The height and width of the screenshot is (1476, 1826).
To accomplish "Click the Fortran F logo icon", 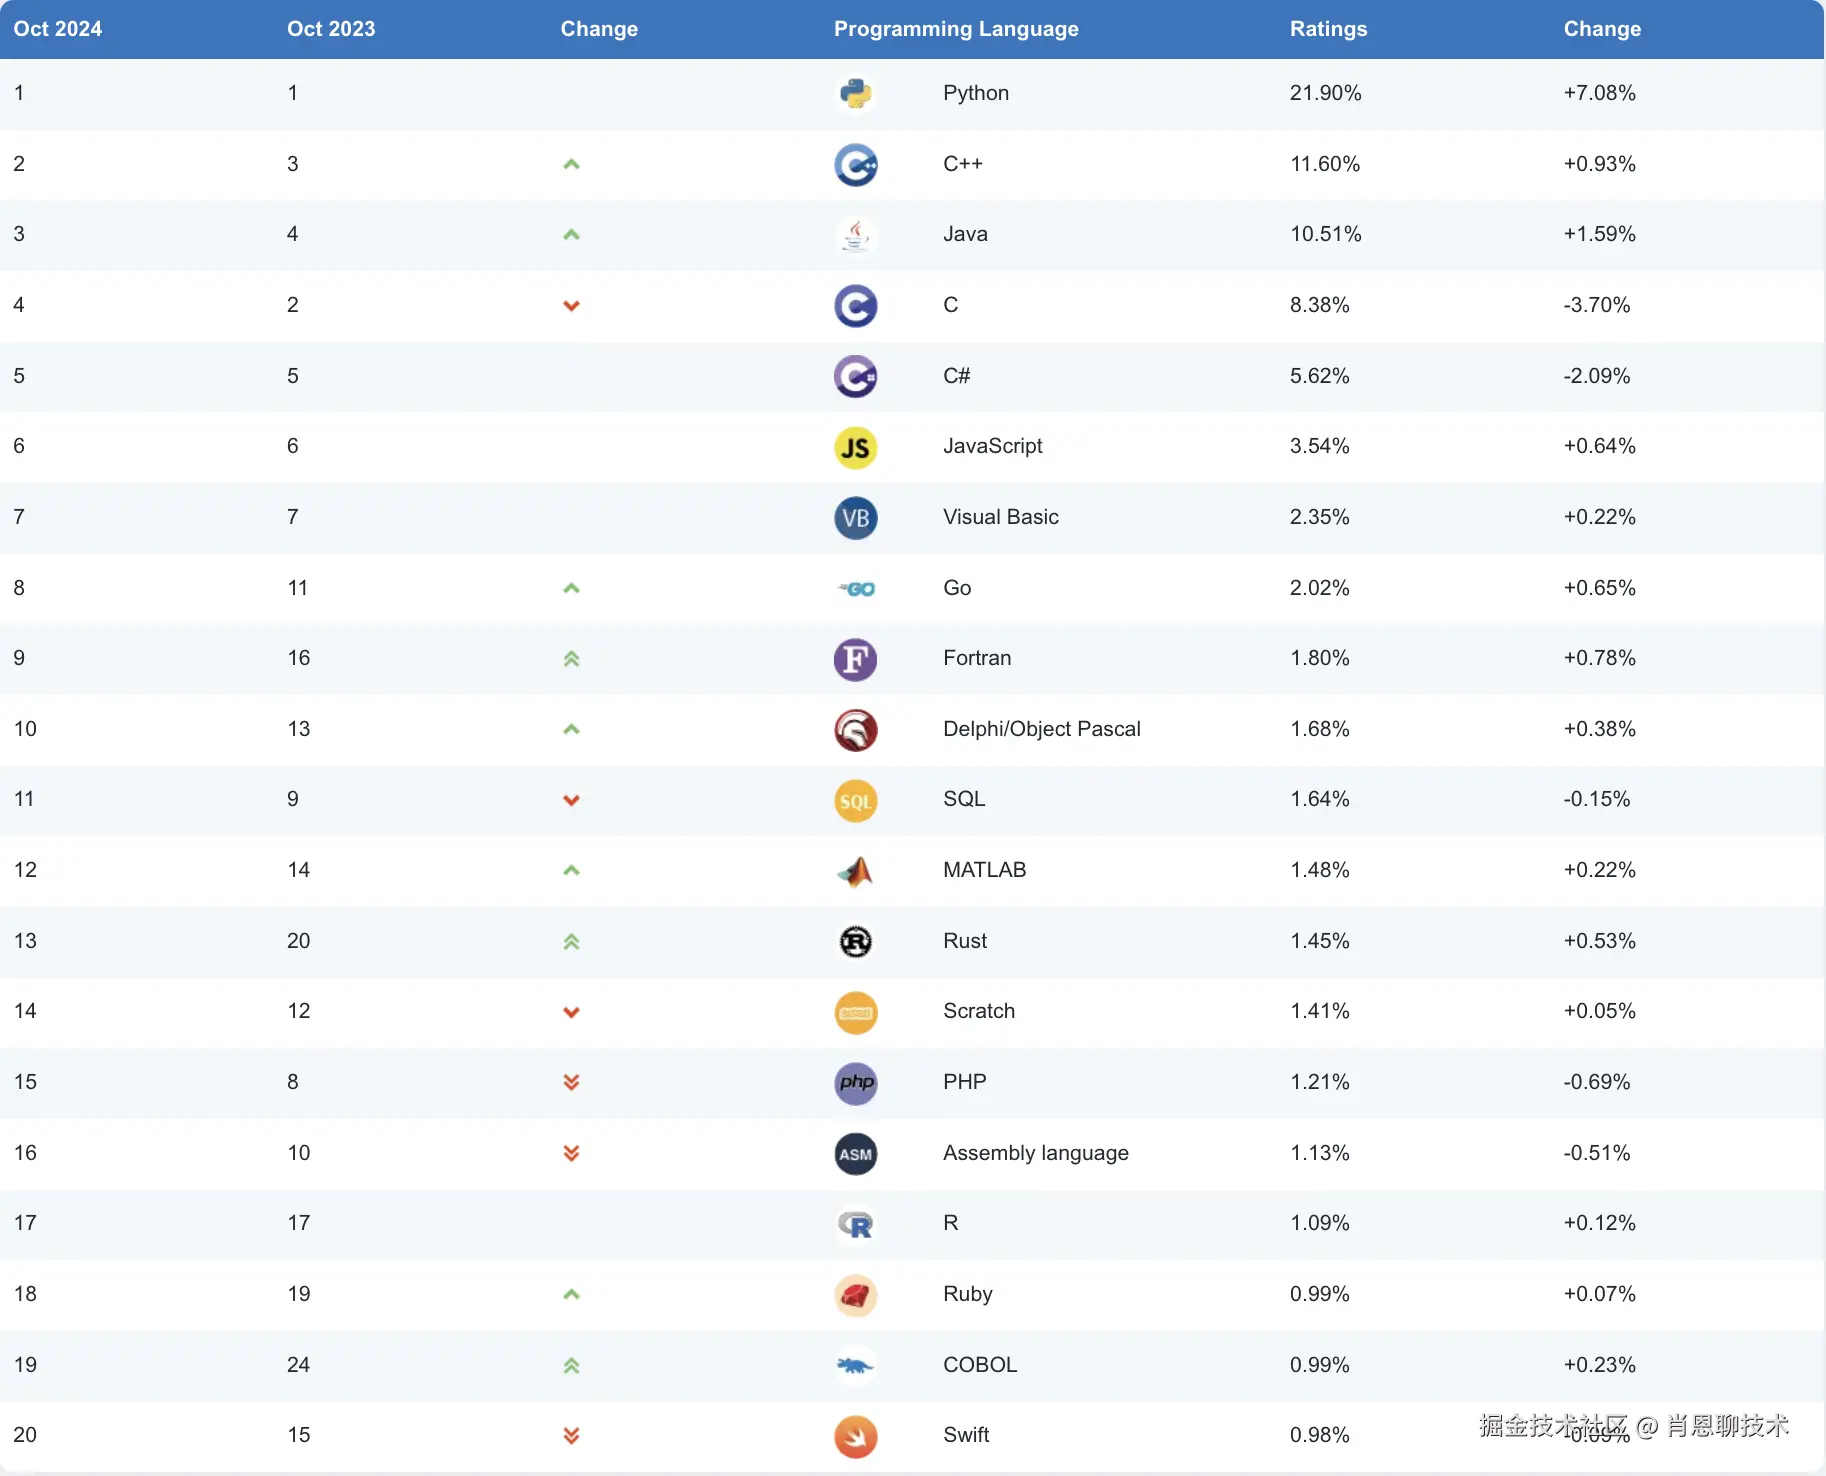I will coord(855,659).
